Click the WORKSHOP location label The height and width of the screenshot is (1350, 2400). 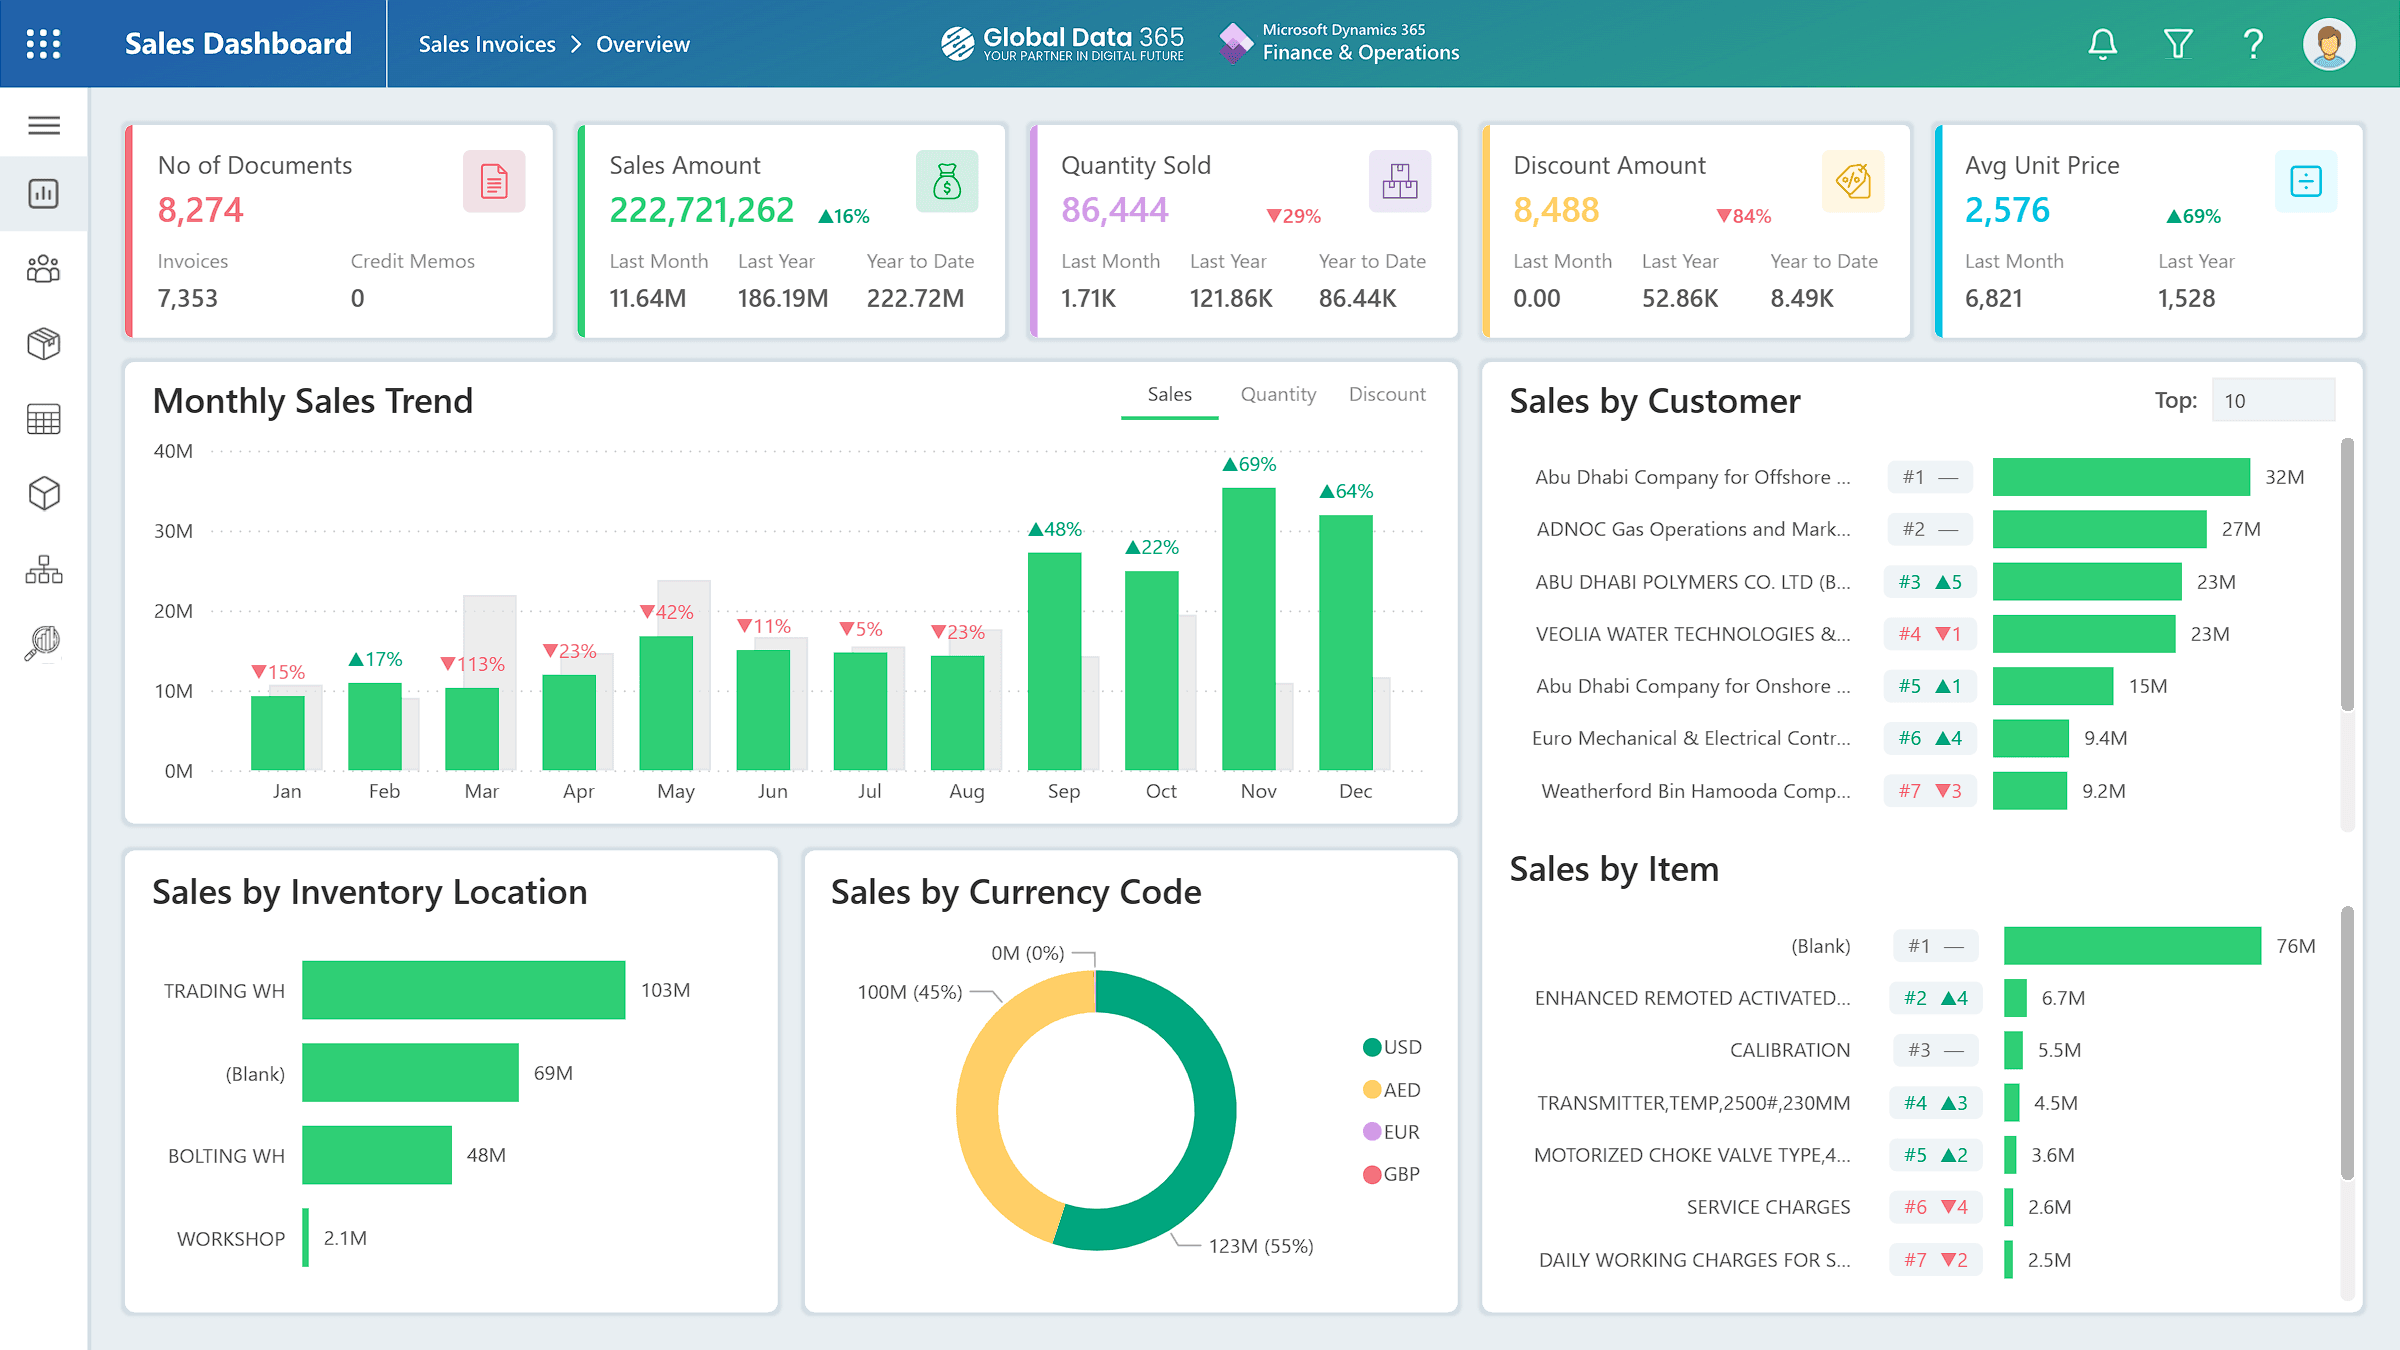pos(231,1239)
